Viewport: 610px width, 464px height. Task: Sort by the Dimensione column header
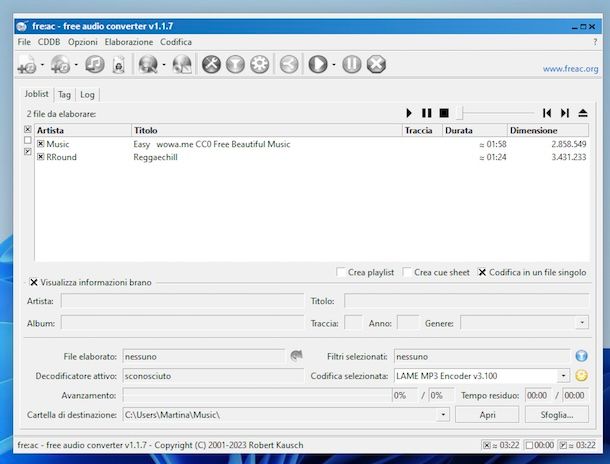548,130
